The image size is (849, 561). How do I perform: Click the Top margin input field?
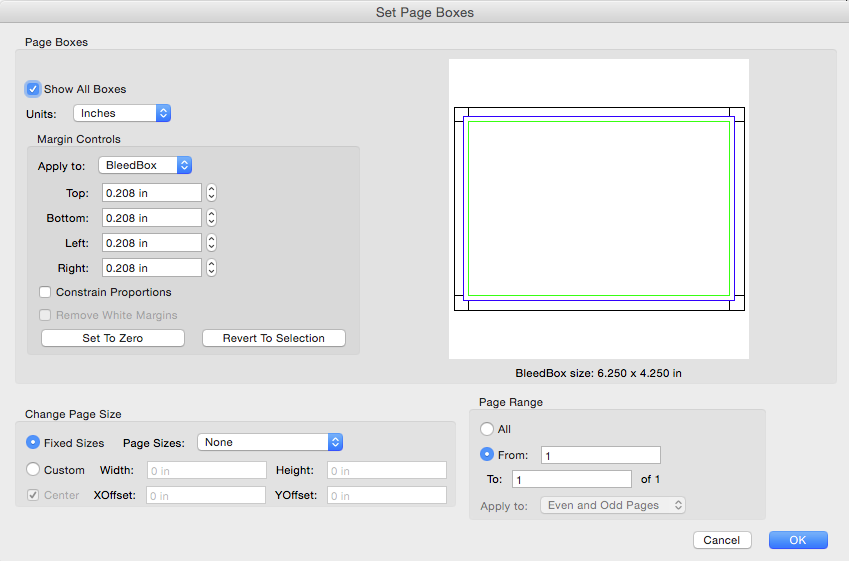pos(152,193)
